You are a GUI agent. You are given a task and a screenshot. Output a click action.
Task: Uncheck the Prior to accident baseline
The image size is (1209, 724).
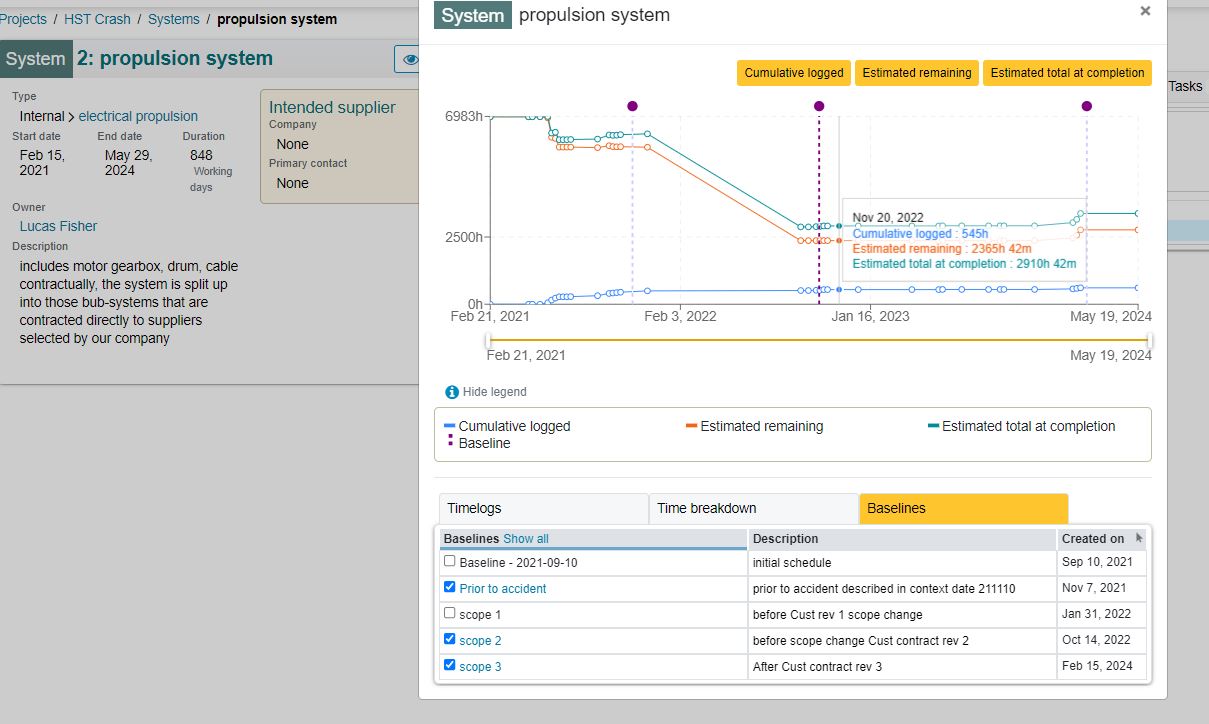pyautogui.click(x=449, y=587)
